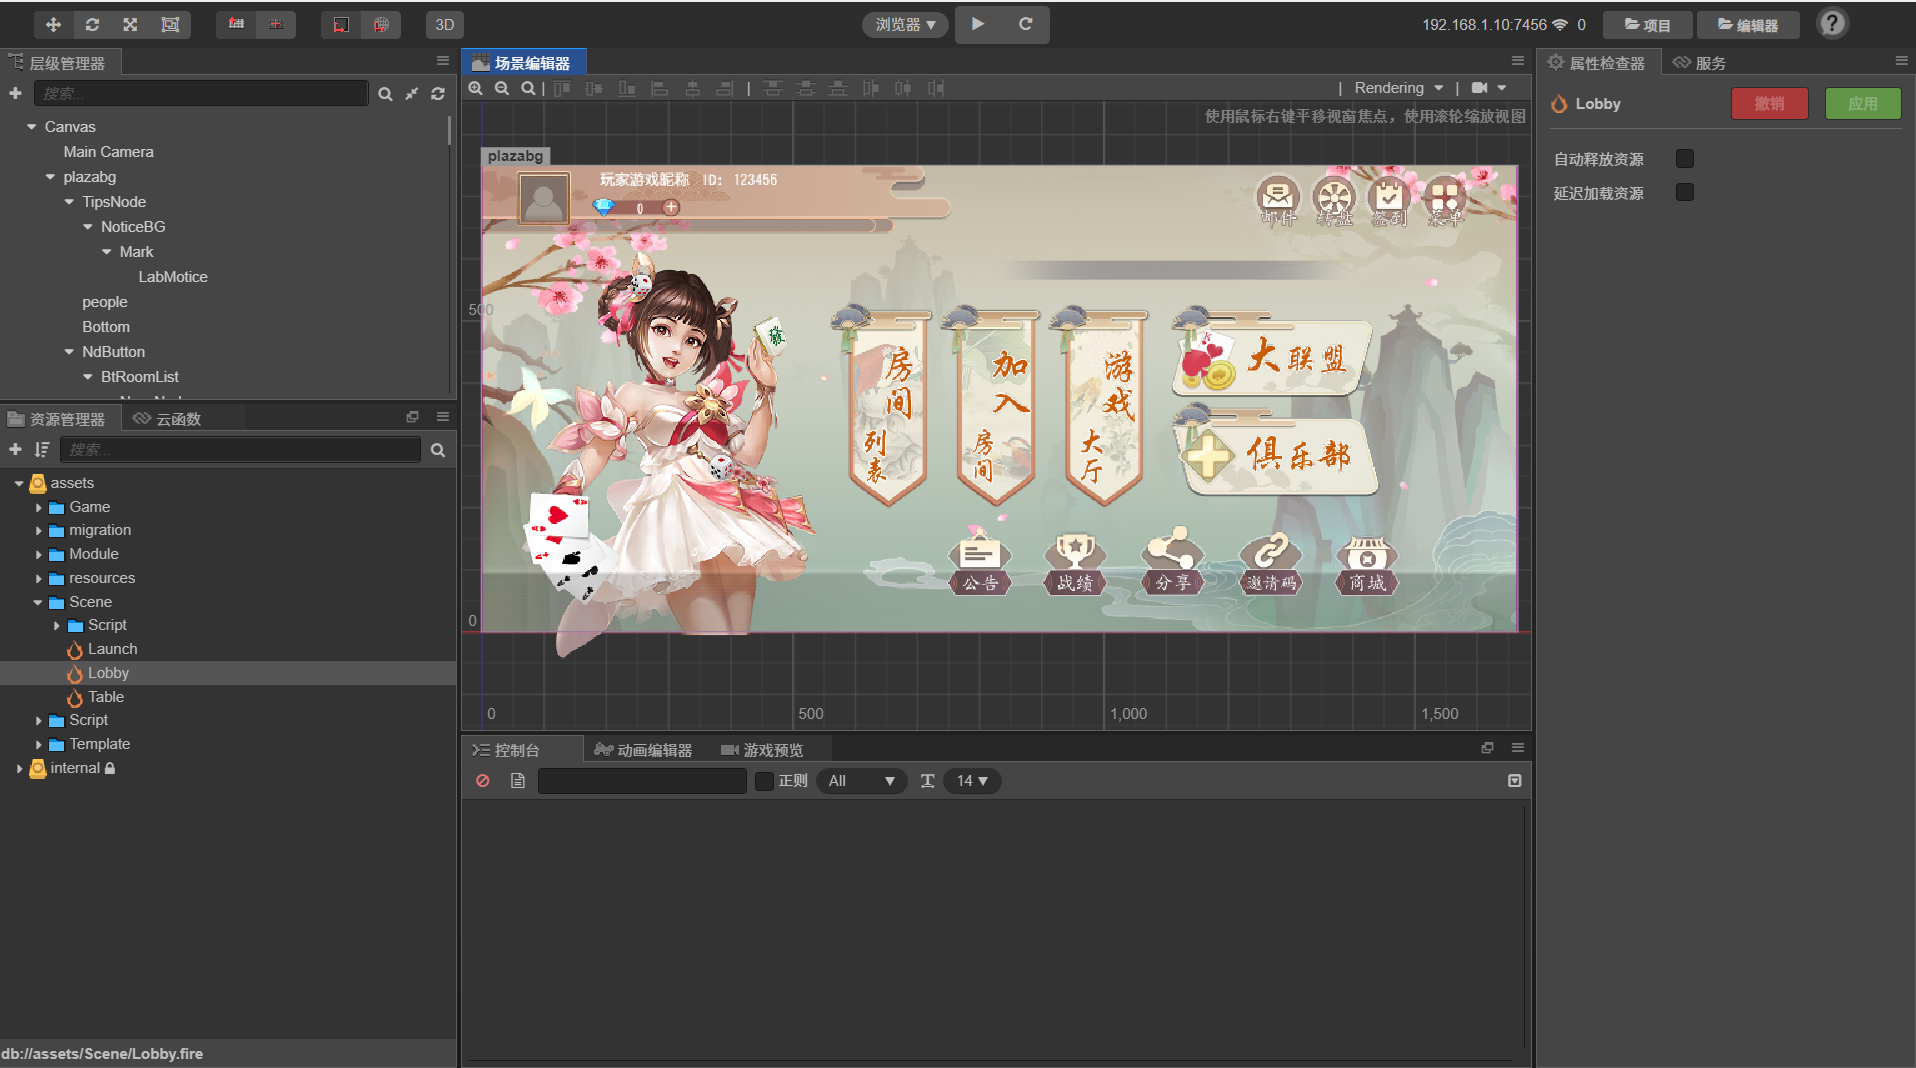
Task: Select the Move transform tool
Action: (53, 24)
